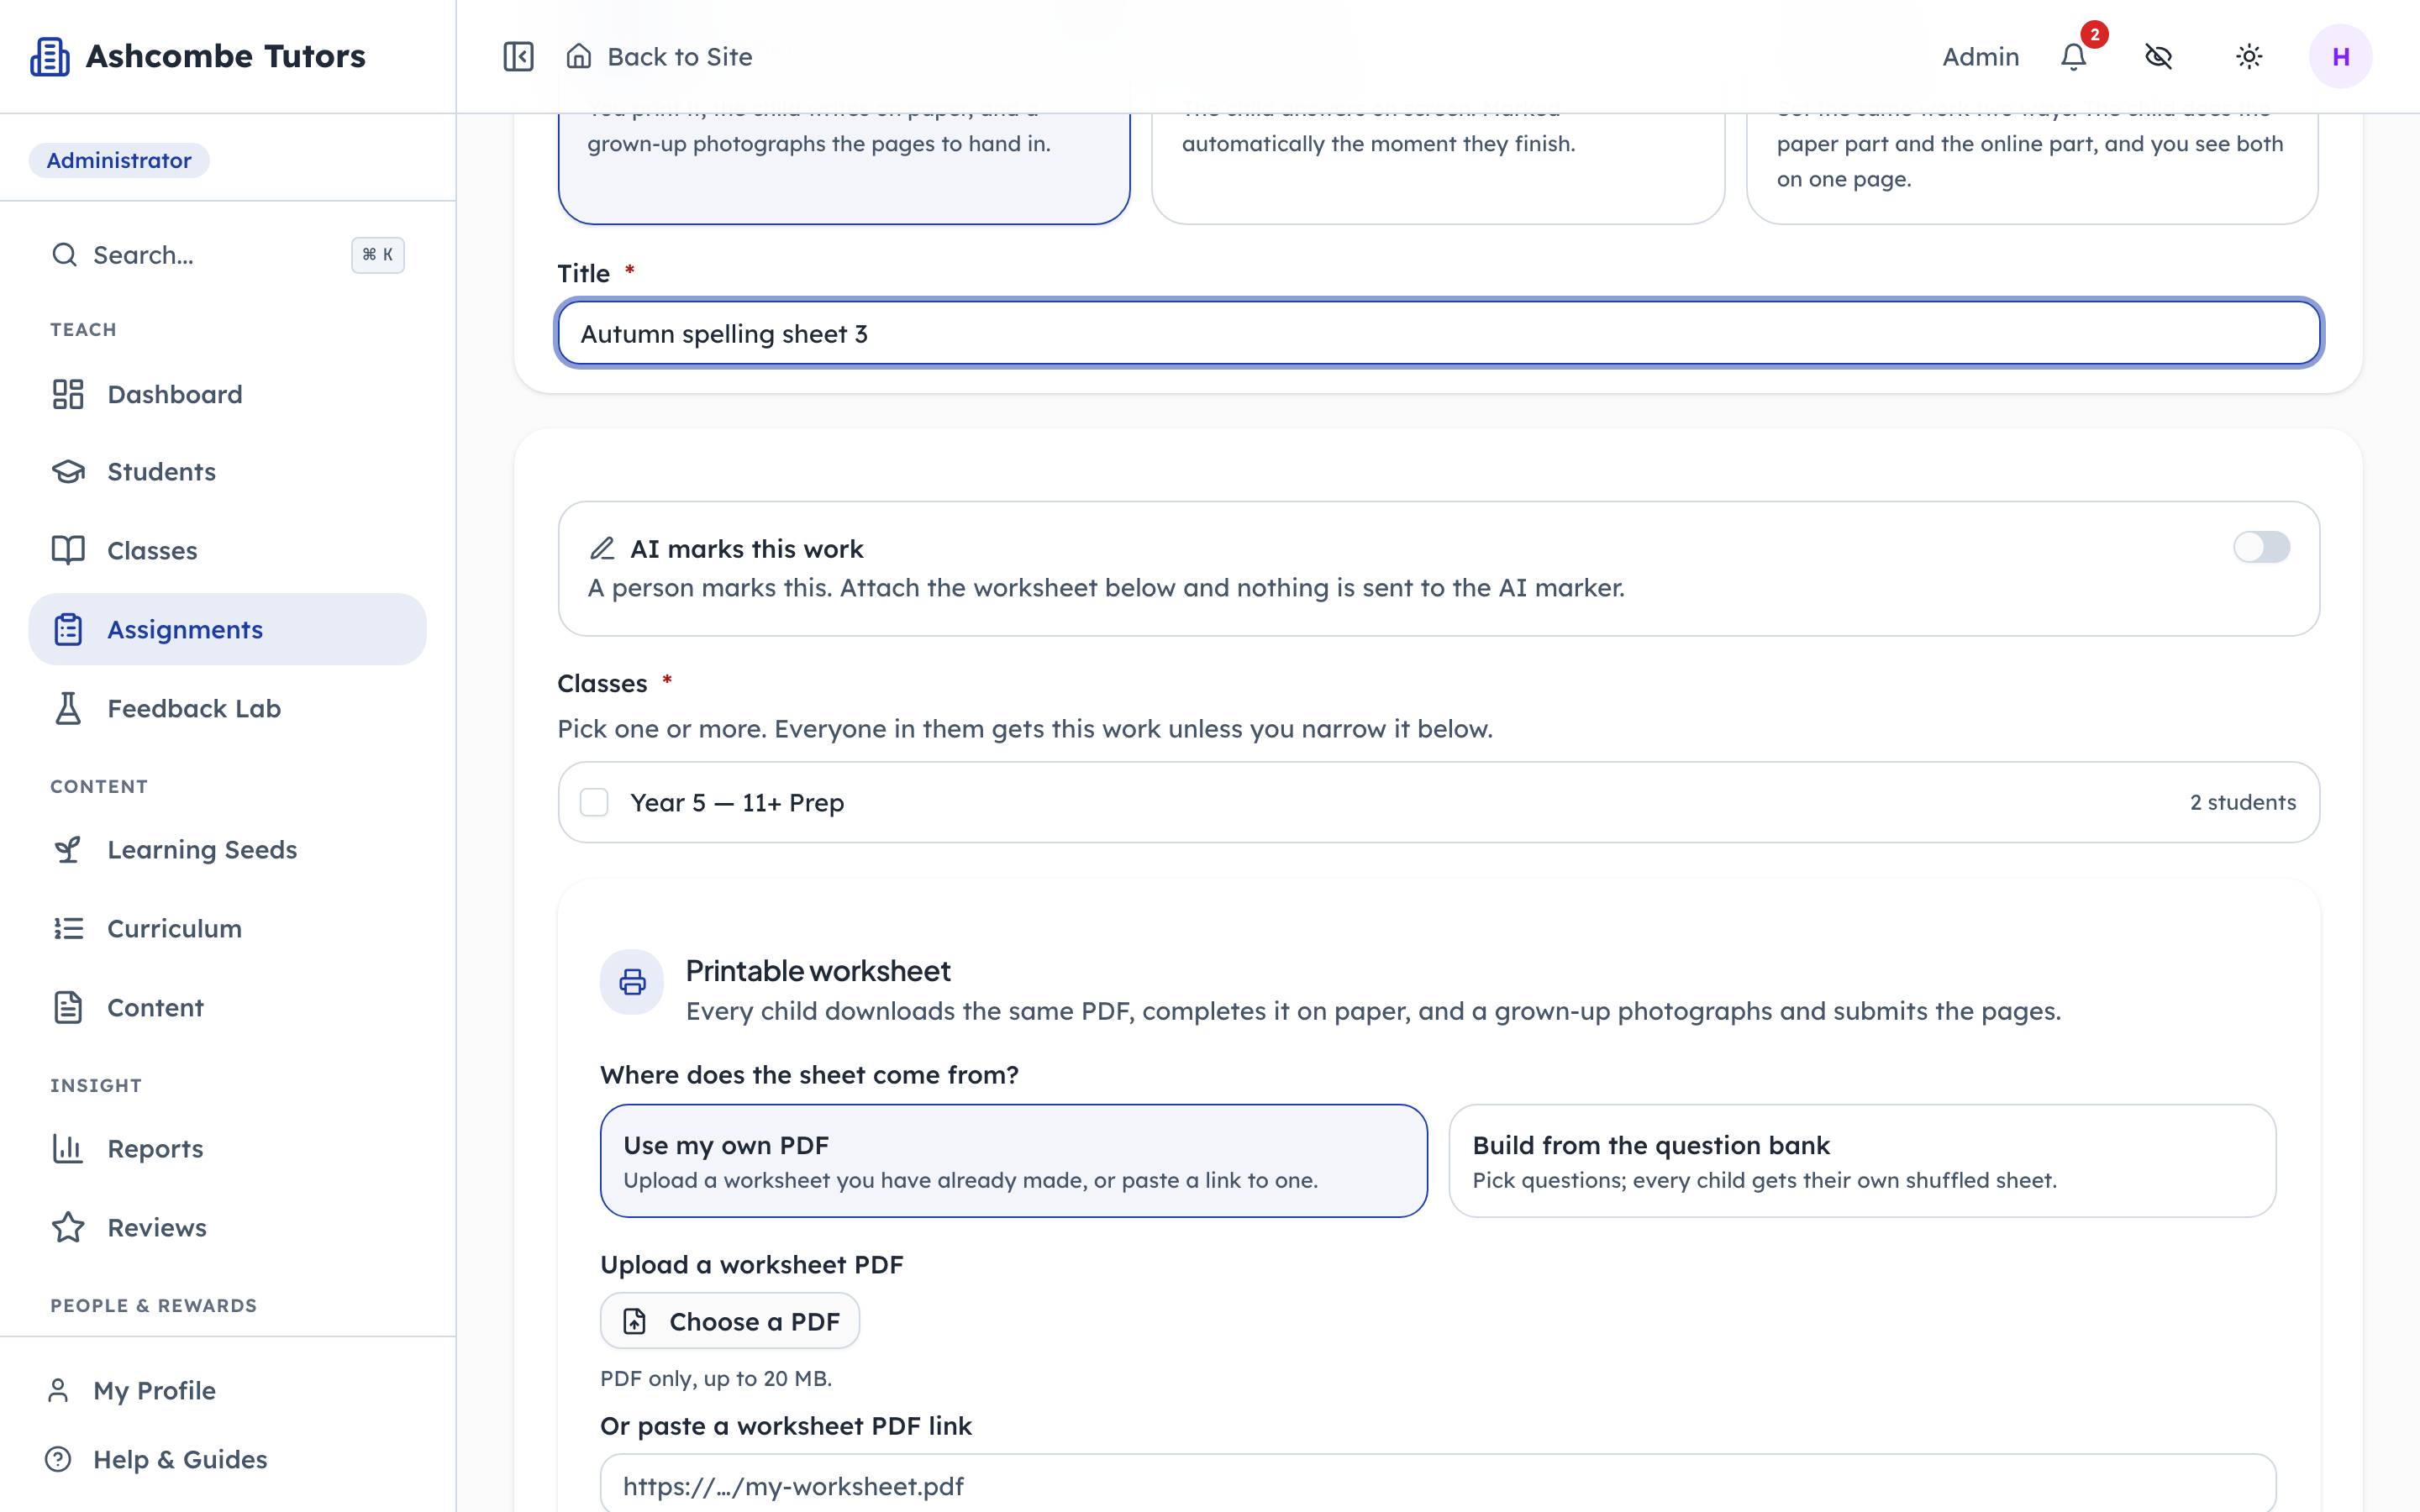2420x1512 pixels.
Task: Click the sidebar Search box
Action: tap(227, 255)
